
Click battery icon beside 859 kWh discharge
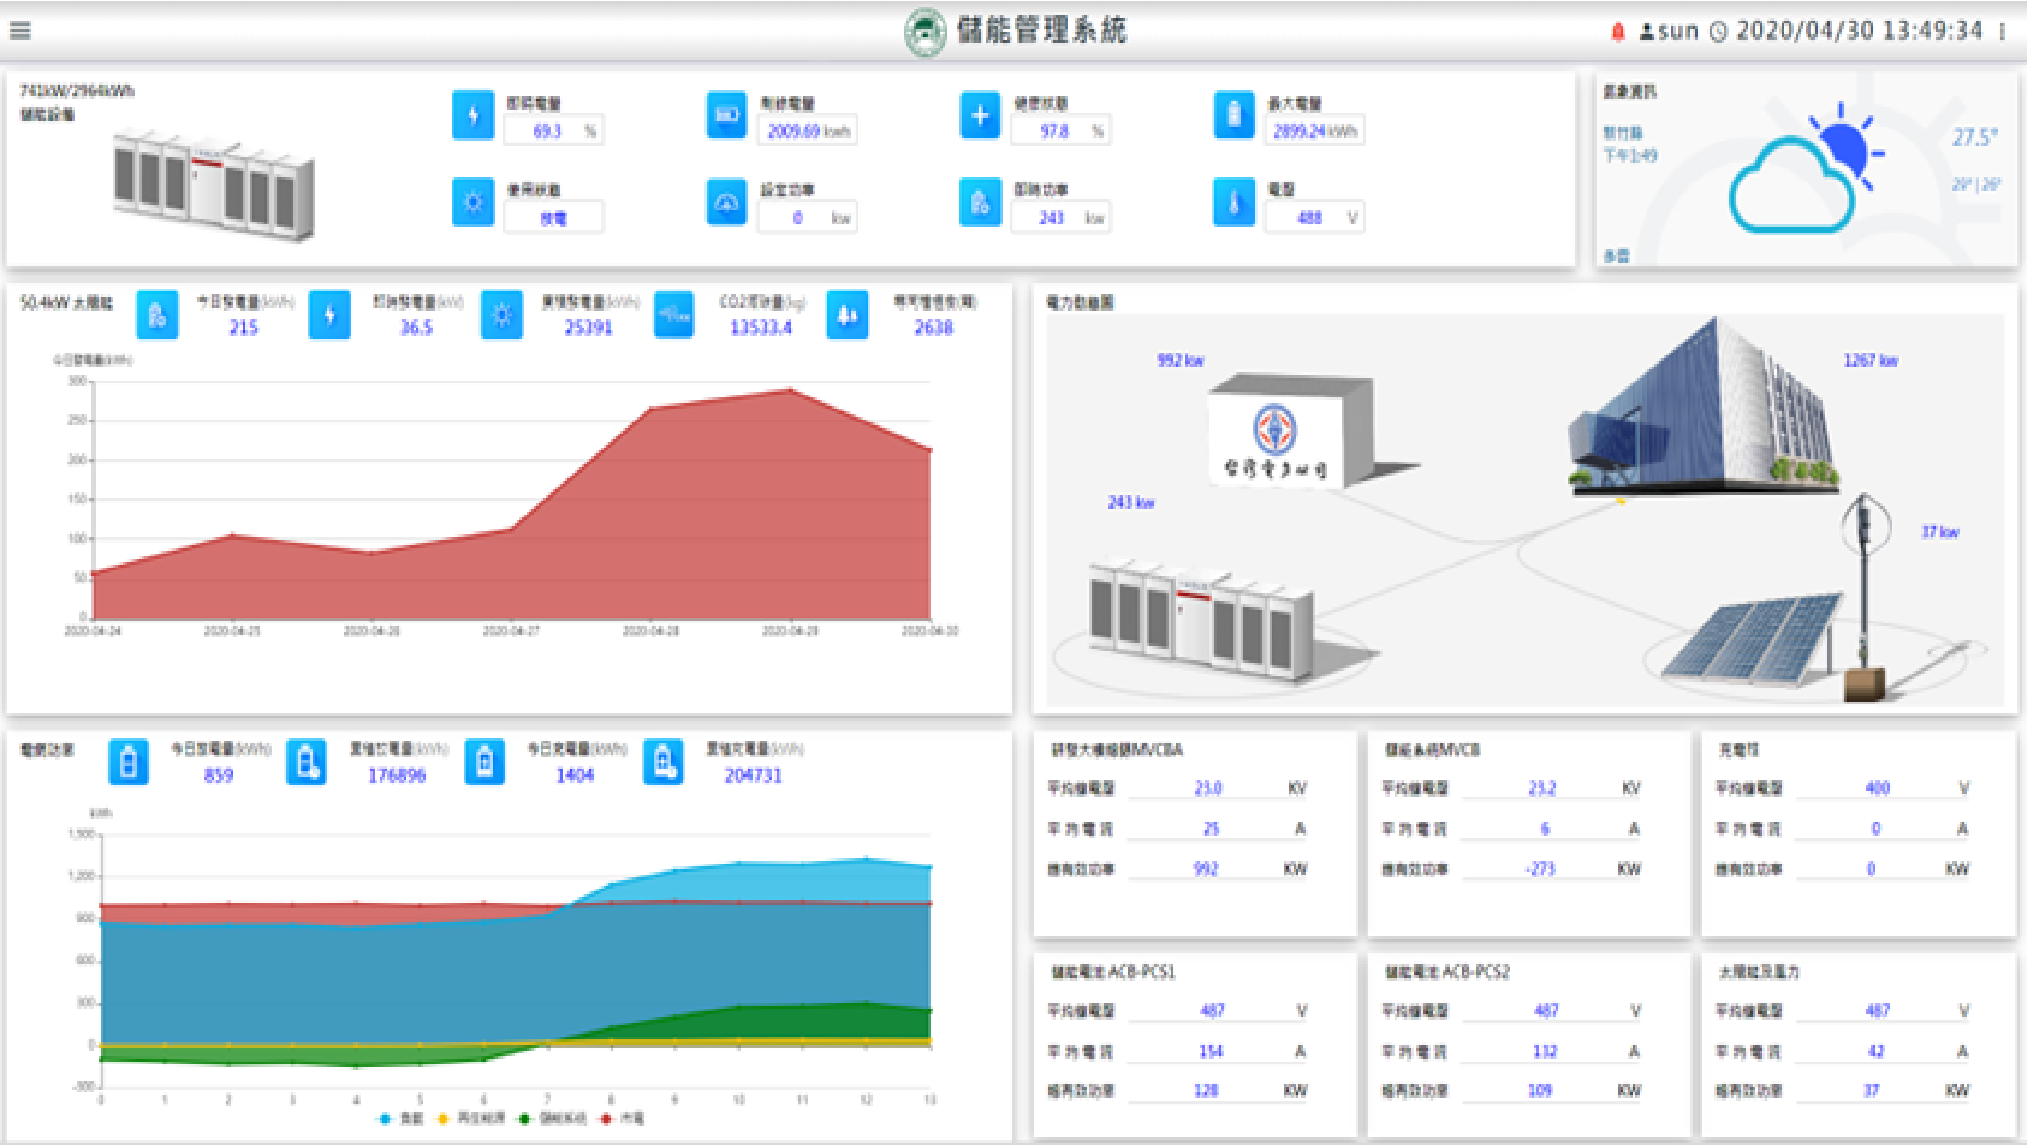coord(128,763)
